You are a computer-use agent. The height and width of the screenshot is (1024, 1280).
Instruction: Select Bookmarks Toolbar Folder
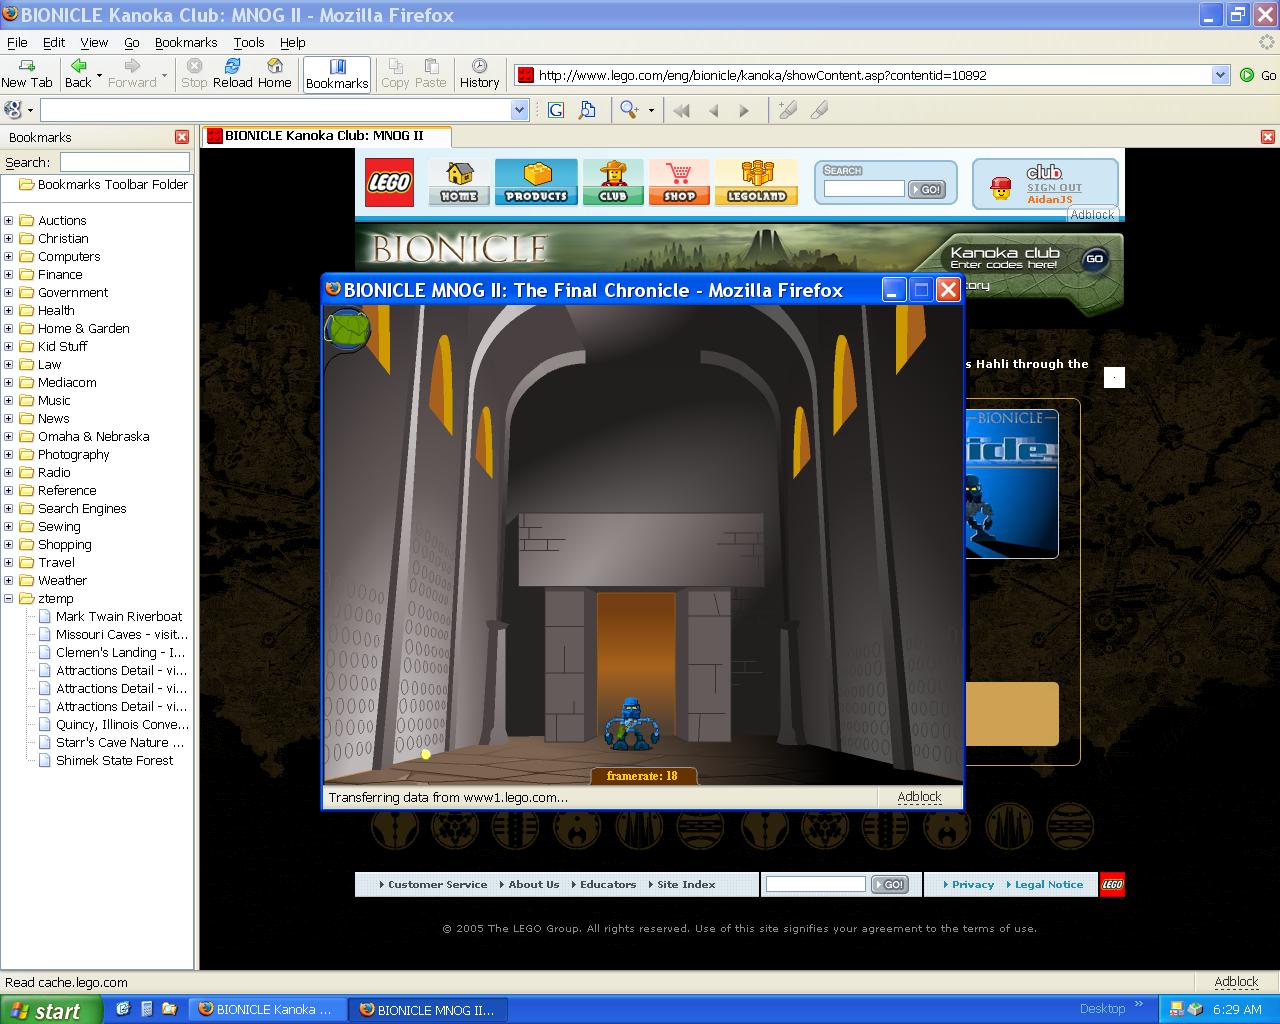pos(103,185)
